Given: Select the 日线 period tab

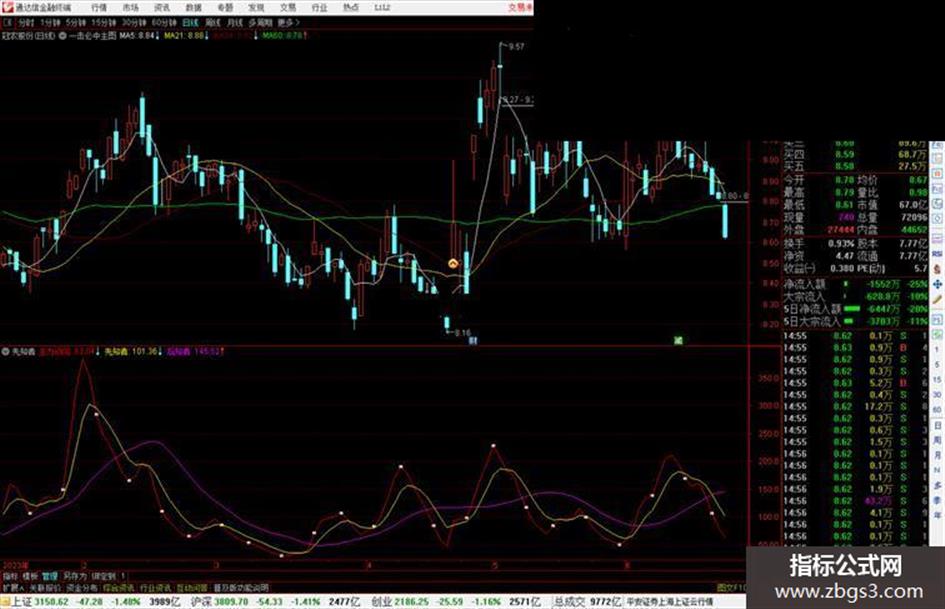Looking at the screenshot, I should (190, 23).
